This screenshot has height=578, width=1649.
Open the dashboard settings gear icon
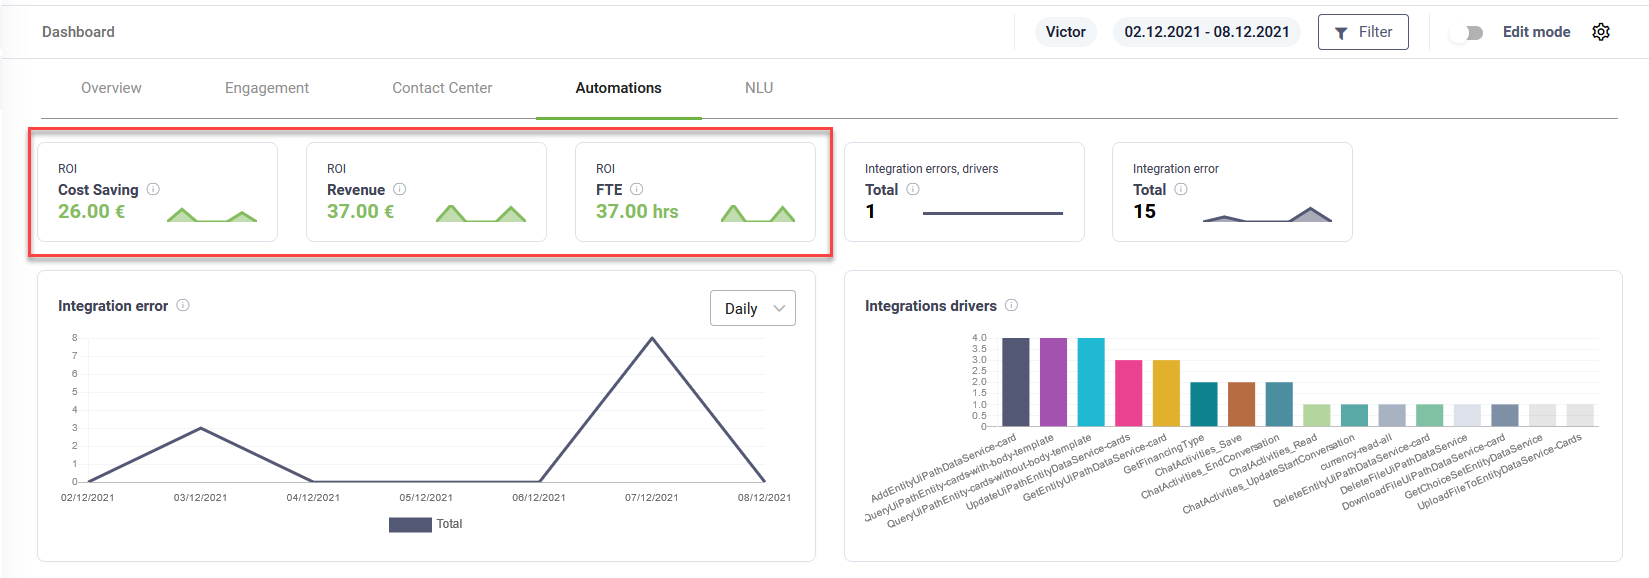coord(1601,32)
